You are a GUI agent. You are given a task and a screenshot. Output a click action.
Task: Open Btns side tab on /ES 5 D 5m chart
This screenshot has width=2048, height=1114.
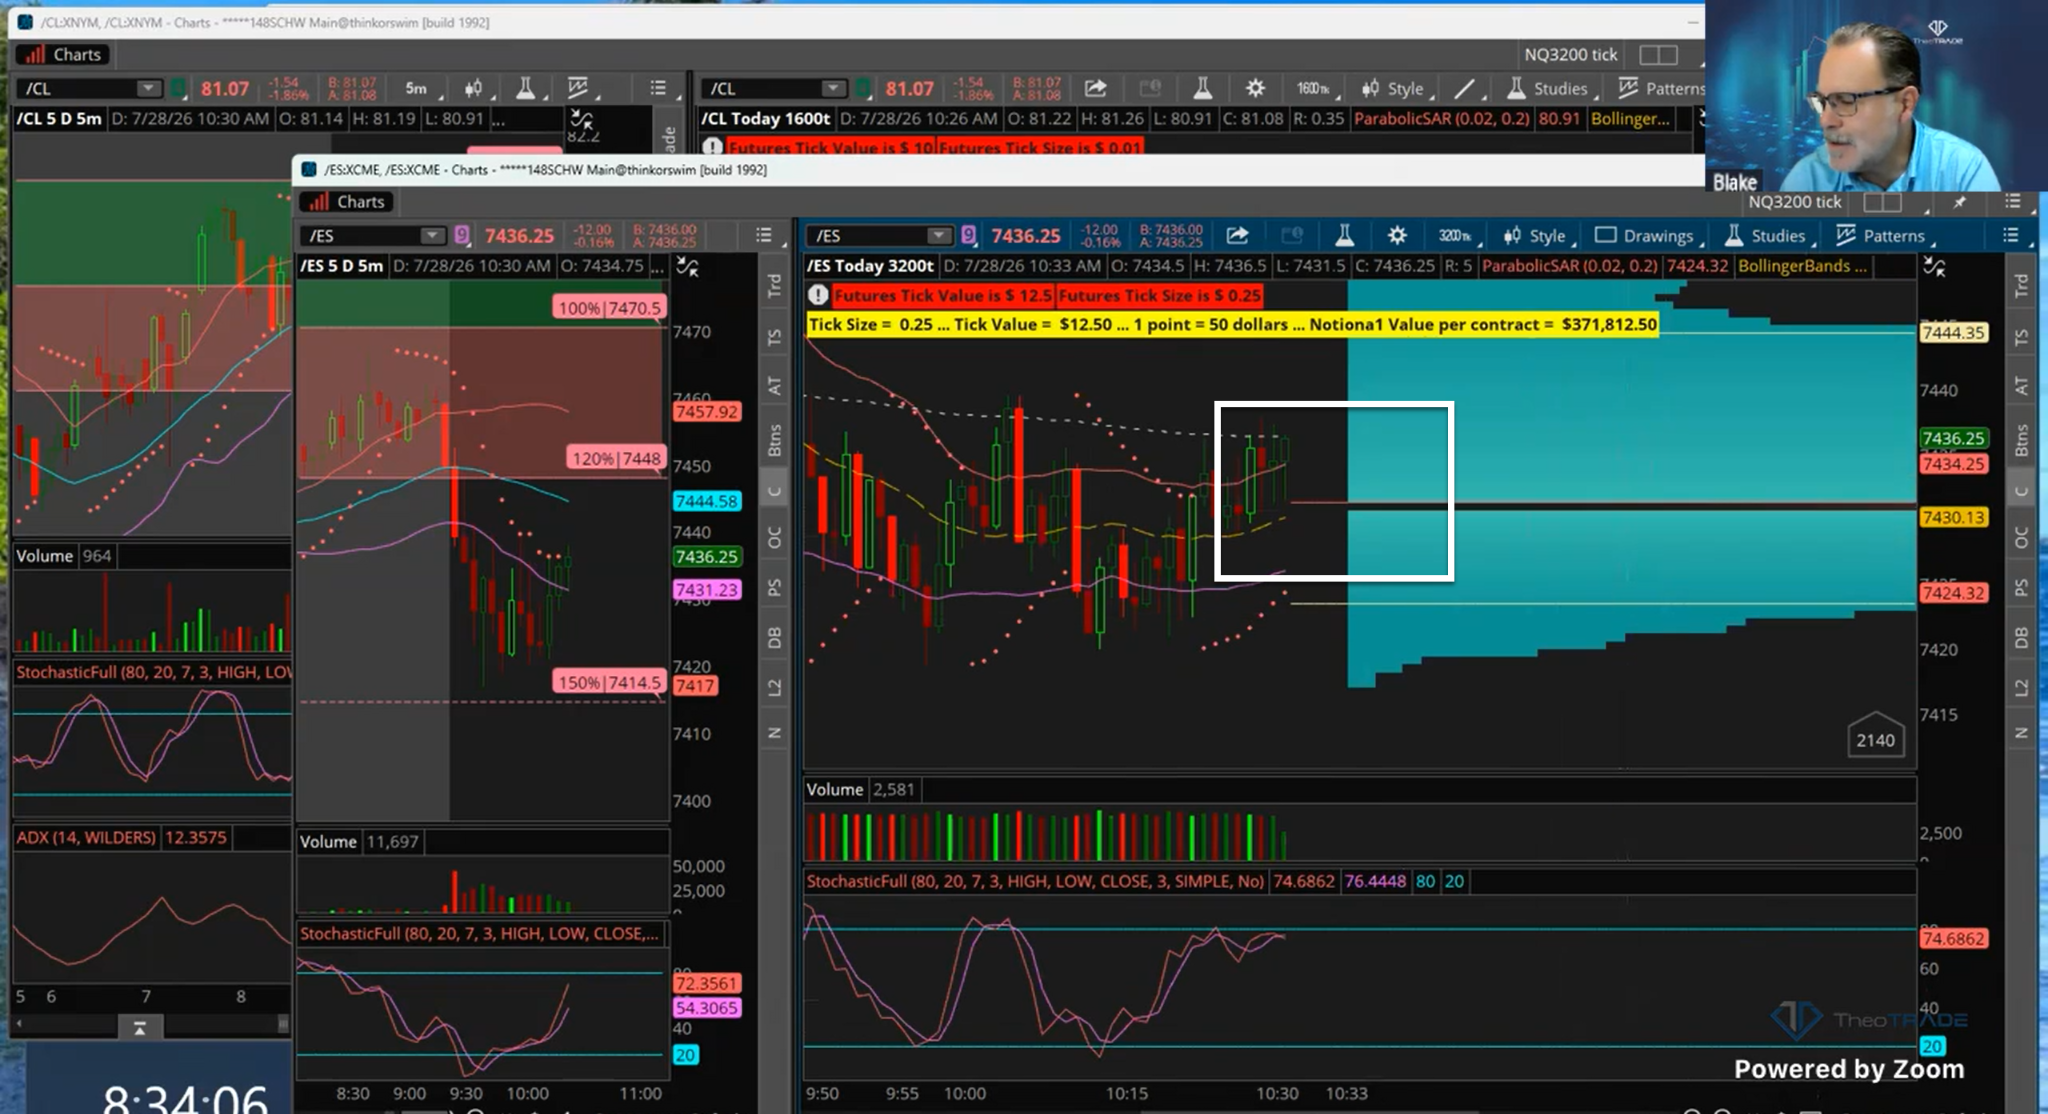tap(774, 440)
